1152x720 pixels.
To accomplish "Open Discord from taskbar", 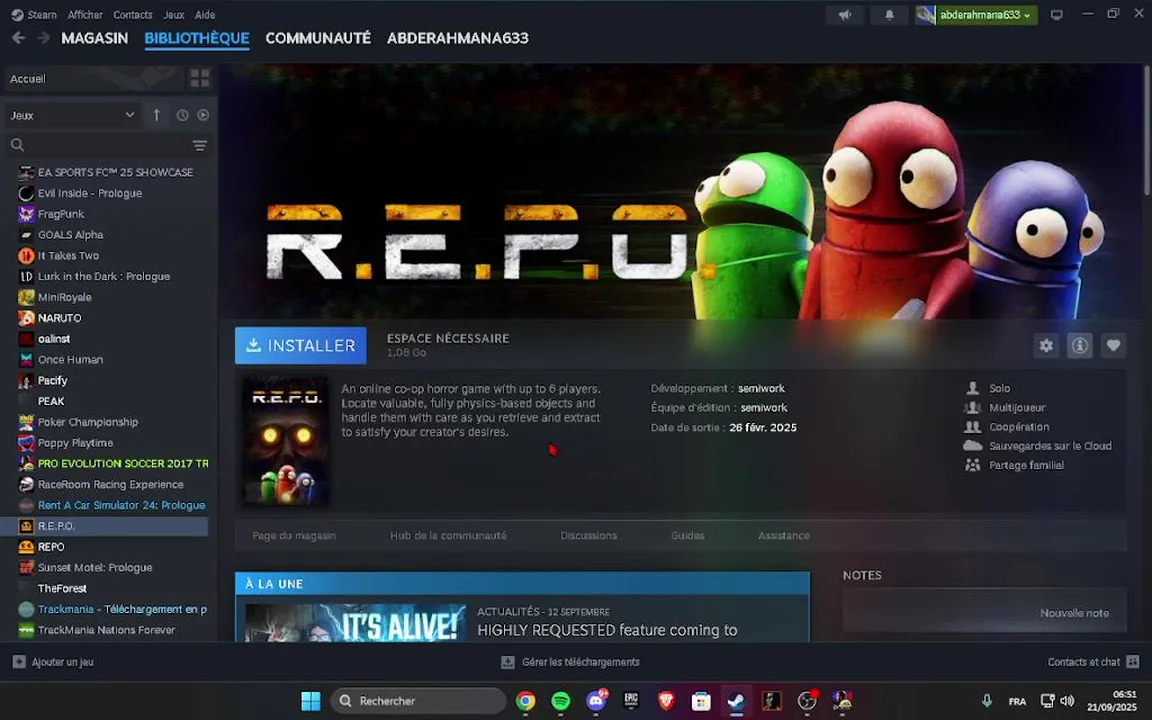I will (596, 701).
